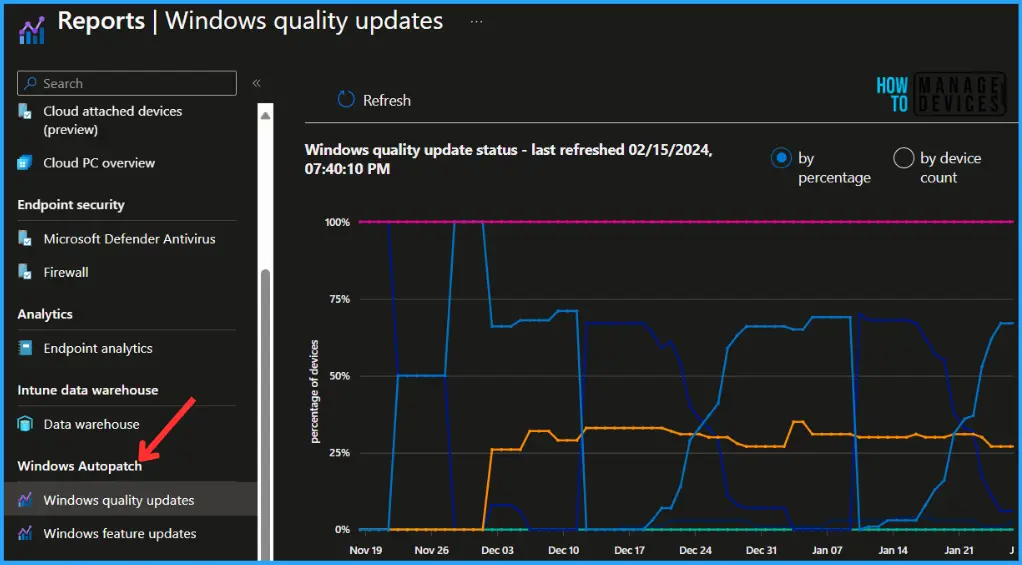Click the '25%' y-axis label
Viewport: 1022px width, 565px height.
tap(340, 453)
